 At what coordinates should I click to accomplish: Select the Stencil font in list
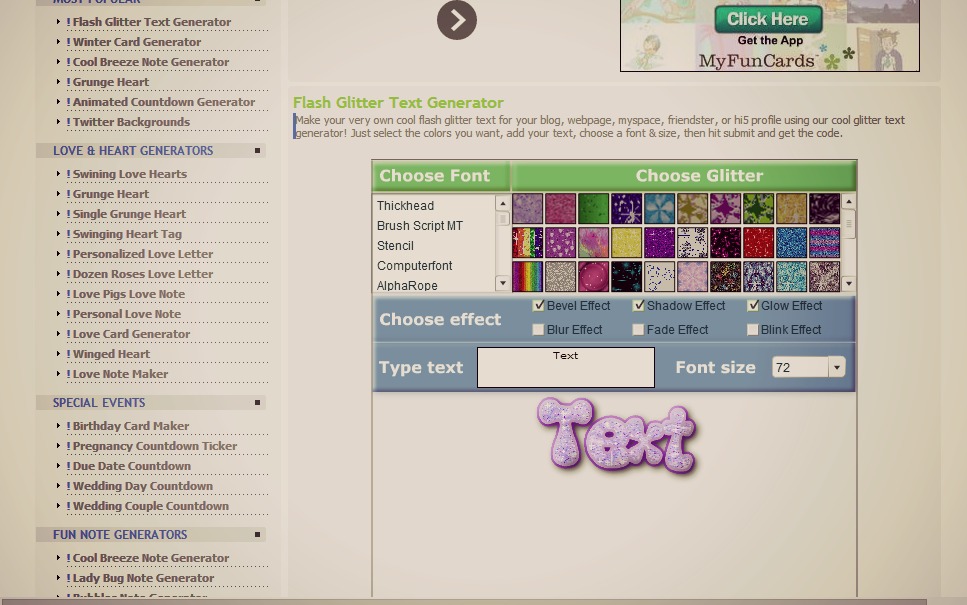click(x=395, y=246)
